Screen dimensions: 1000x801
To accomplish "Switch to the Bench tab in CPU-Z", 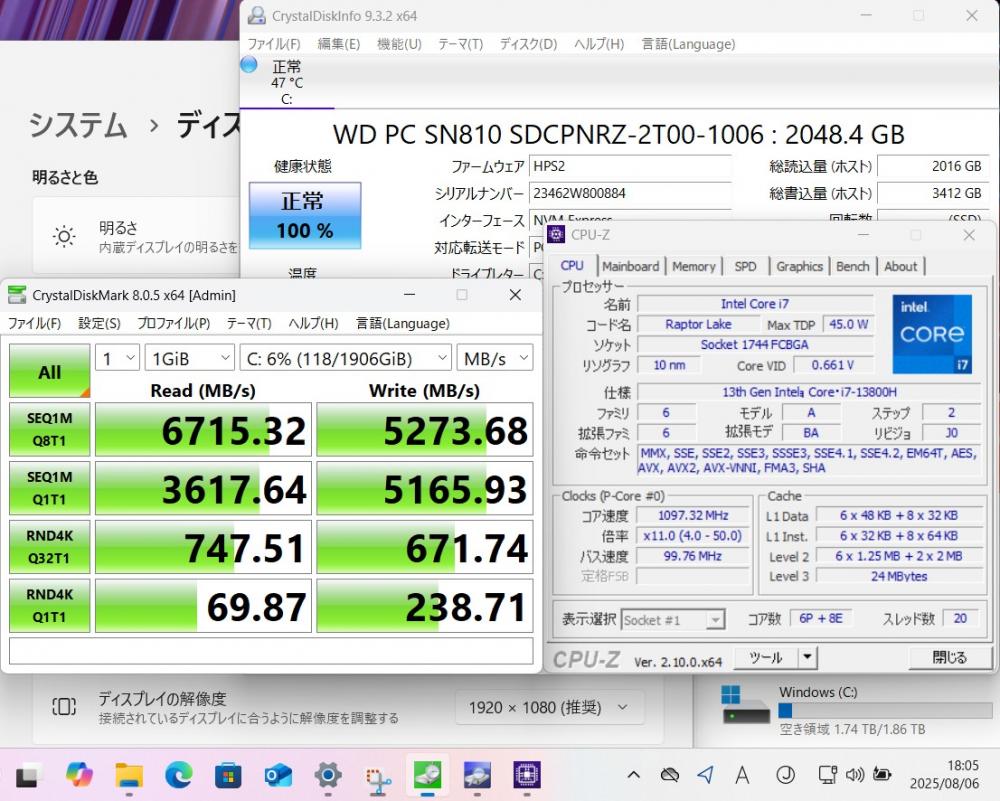I will pos(853,266).
